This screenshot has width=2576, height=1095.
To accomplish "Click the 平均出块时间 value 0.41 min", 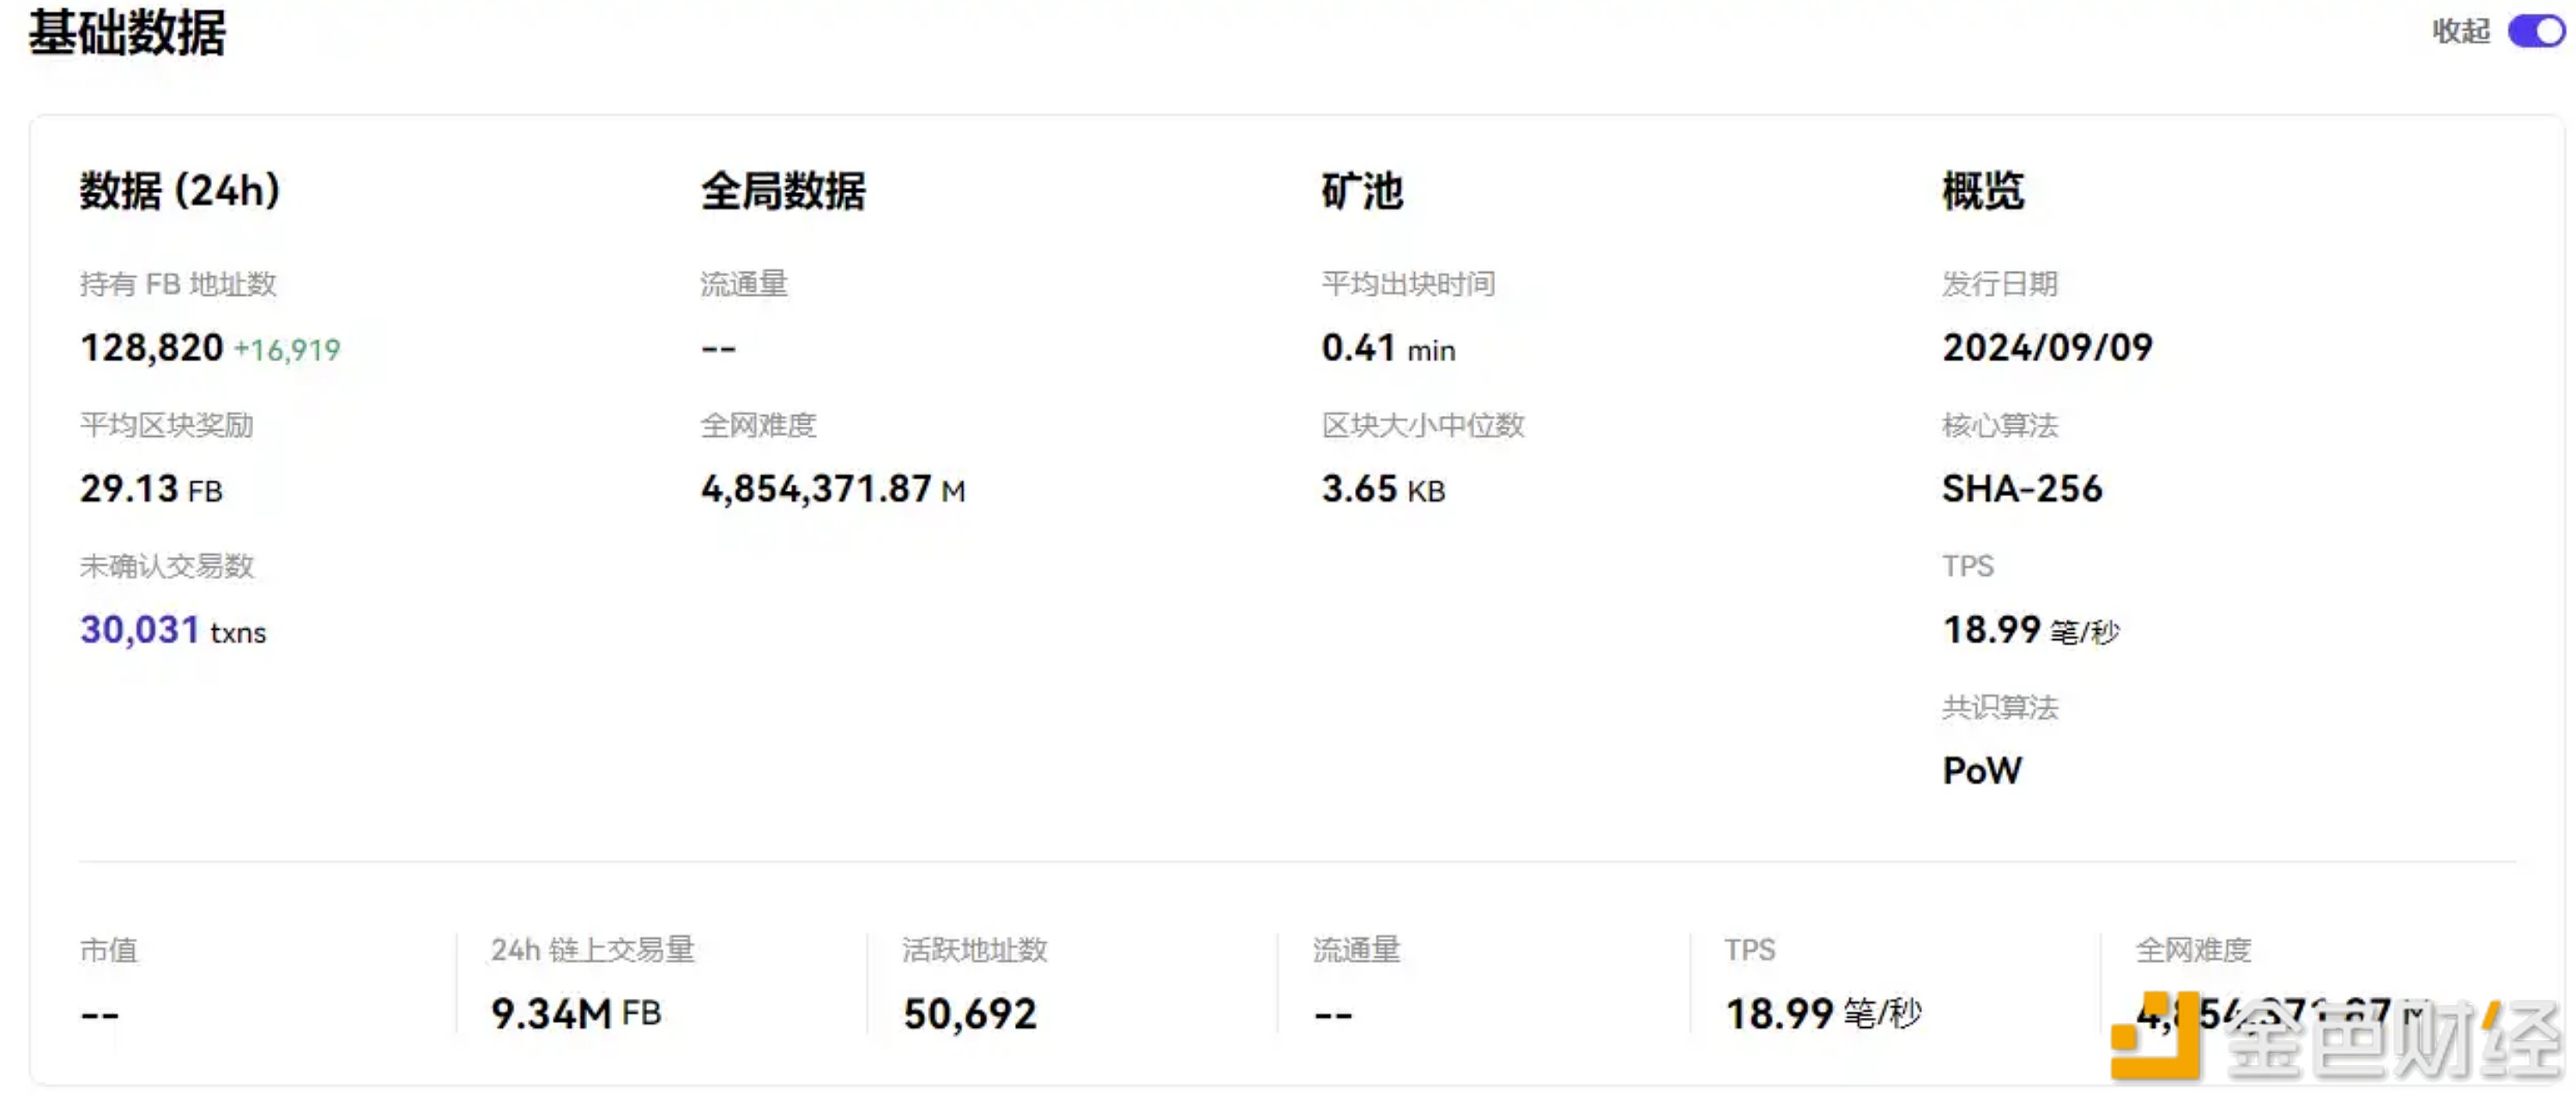I will pos(1388,349).
